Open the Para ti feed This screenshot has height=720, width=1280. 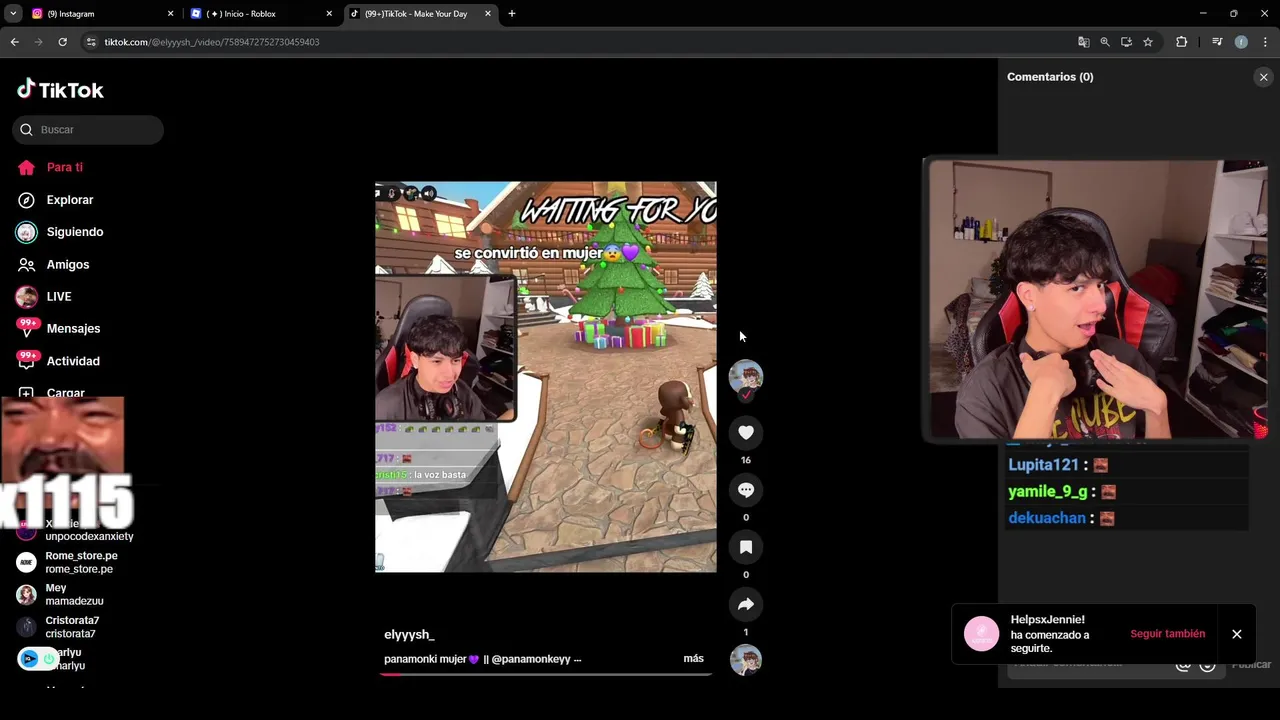tap(64, 167)
